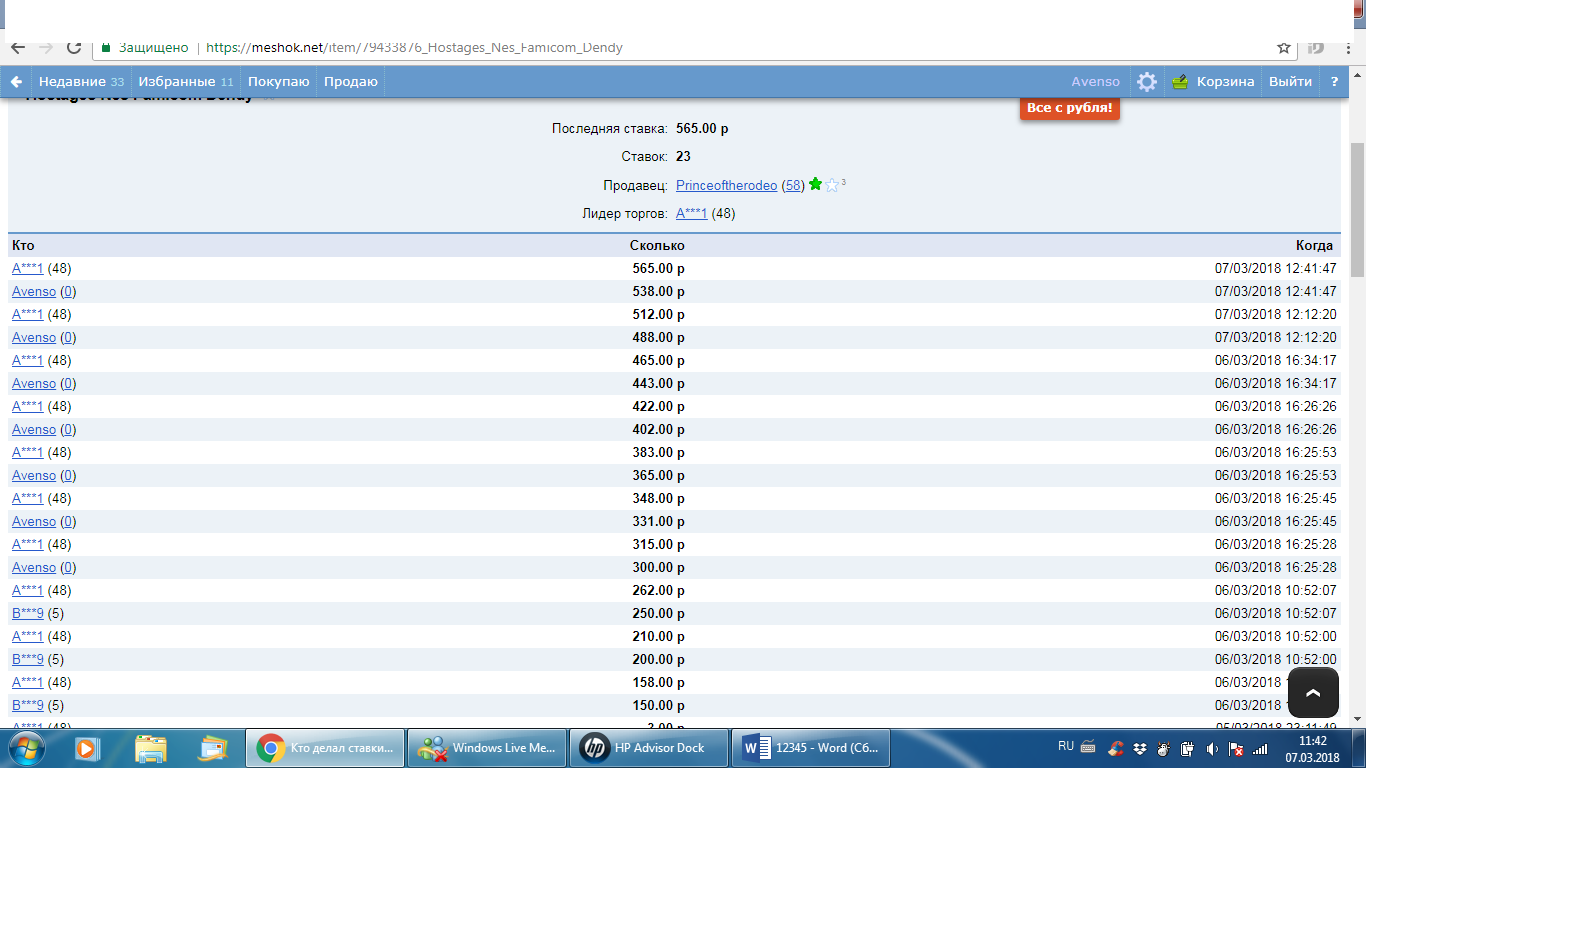1584x940 pixels.
Task: Open A***1 link next to Лидер торгов
Action: click(x=691, y=214)
